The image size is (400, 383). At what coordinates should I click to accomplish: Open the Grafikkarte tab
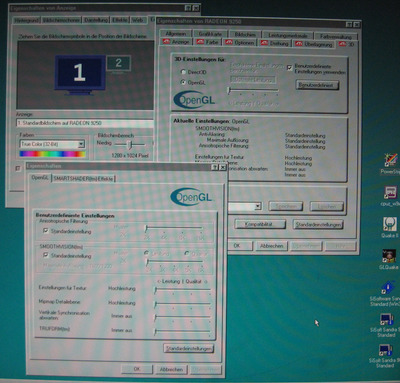[x=210, y=34]
